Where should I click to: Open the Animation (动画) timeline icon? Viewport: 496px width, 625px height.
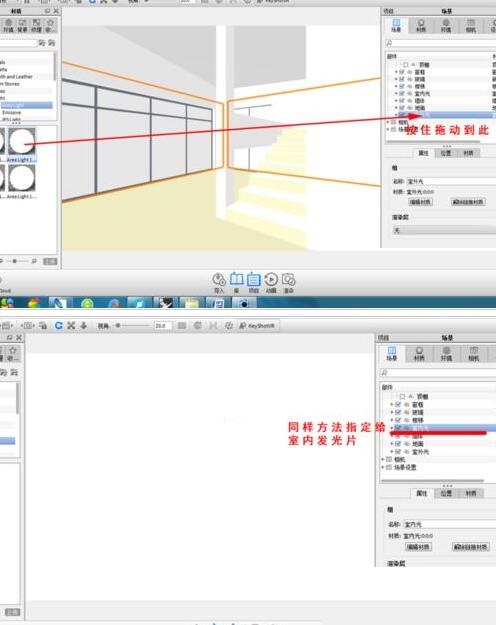(x=271, y=283)
